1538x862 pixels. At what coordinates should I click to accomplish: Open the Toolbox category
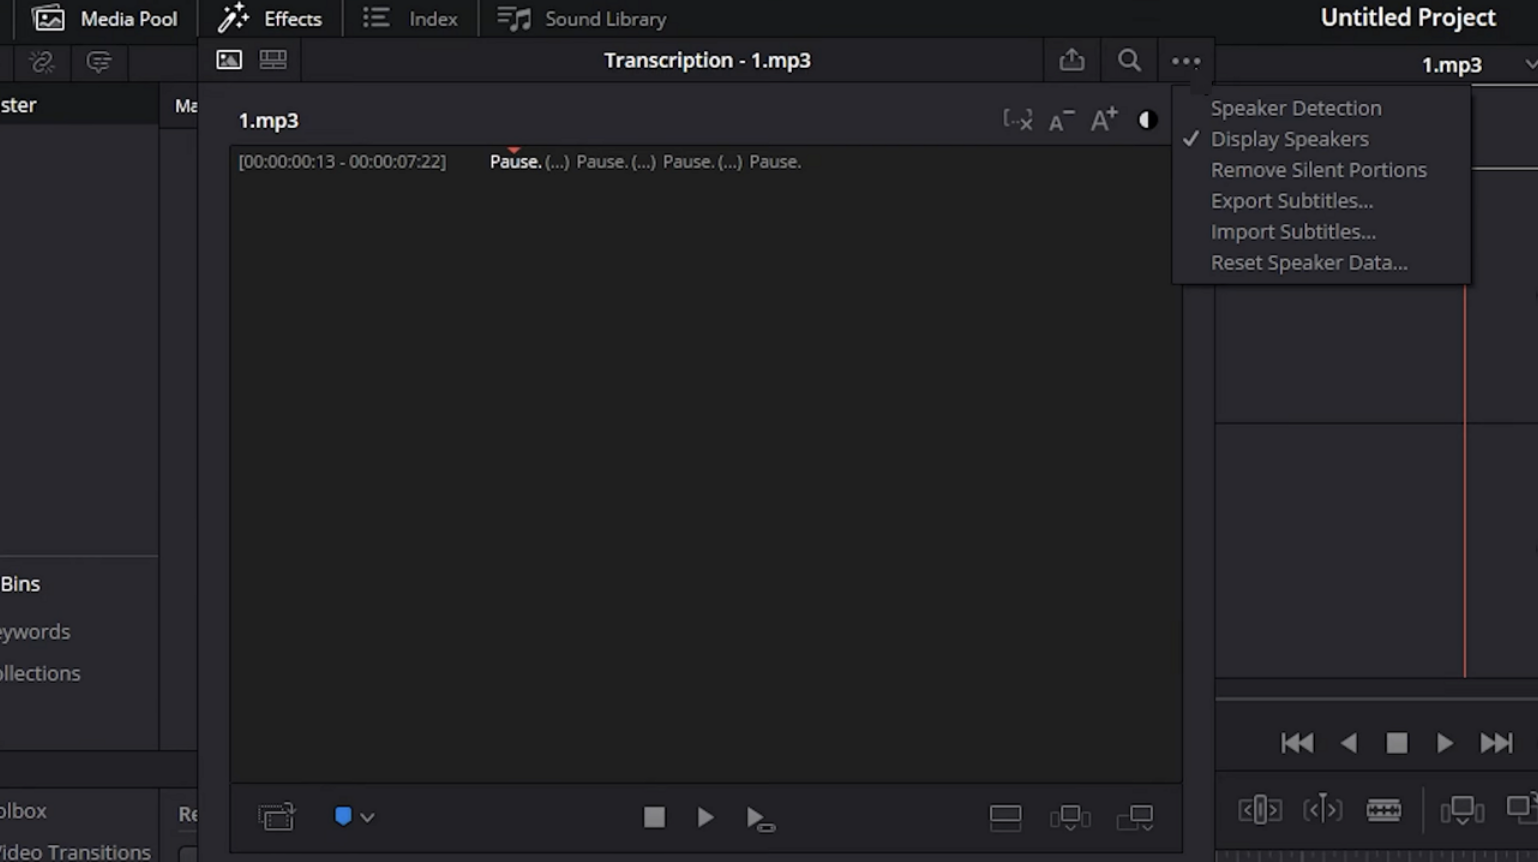[x=23, y=811]
